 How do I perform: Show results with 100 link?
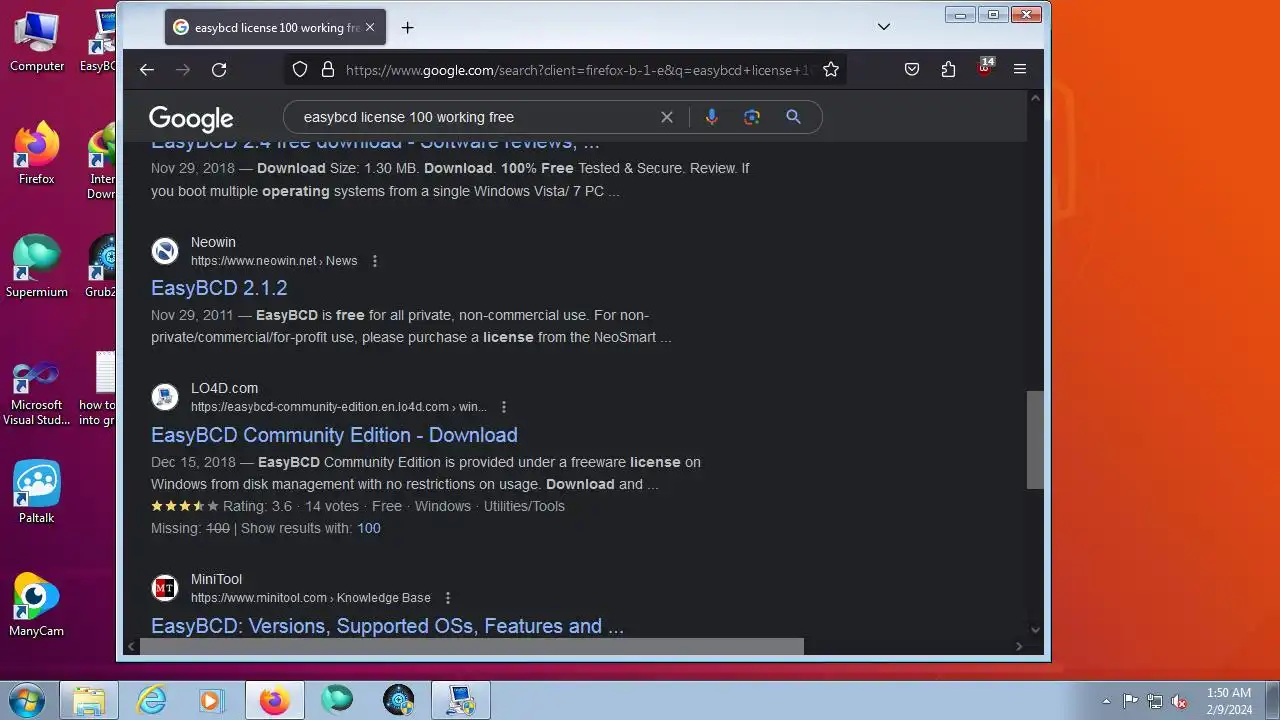369,528
